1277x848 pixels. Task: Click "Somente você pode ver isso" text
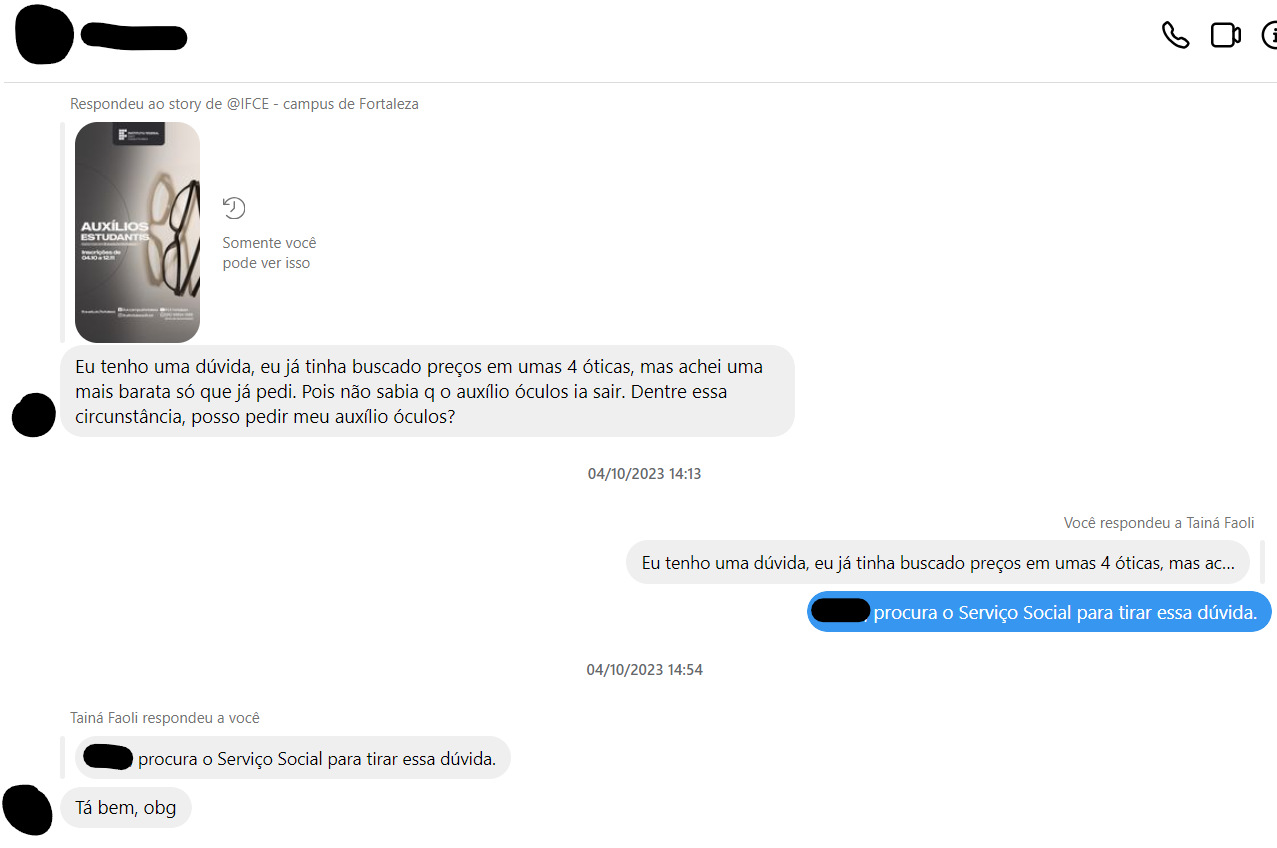coord(269,253)
